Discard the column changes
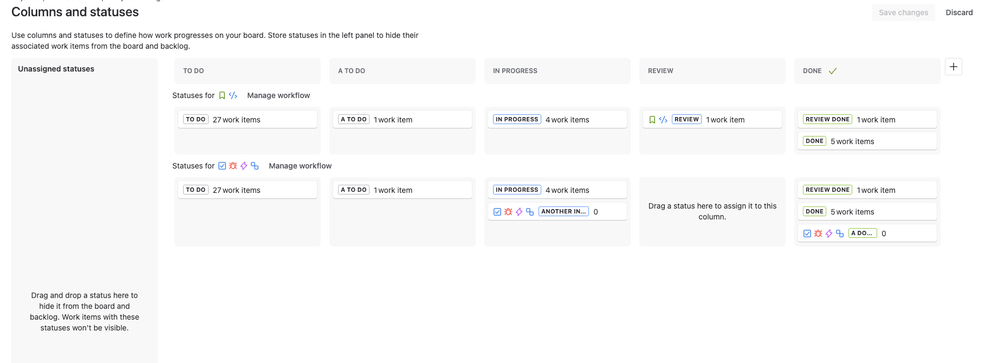This screenshot has height=363, width=998. tap(959, 12)
